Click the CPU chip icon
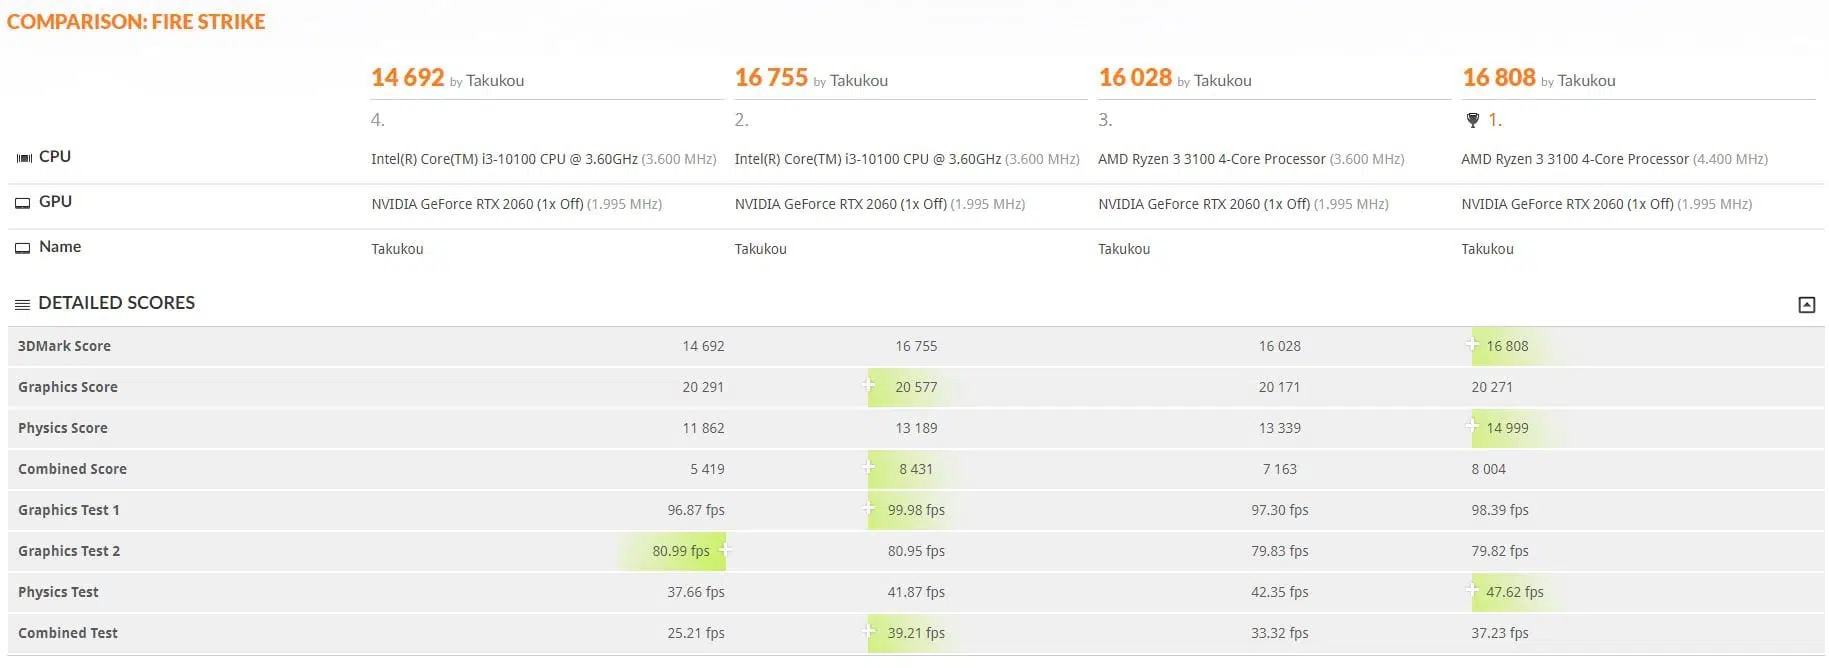1829x668 pixels. tap(23, 158)
